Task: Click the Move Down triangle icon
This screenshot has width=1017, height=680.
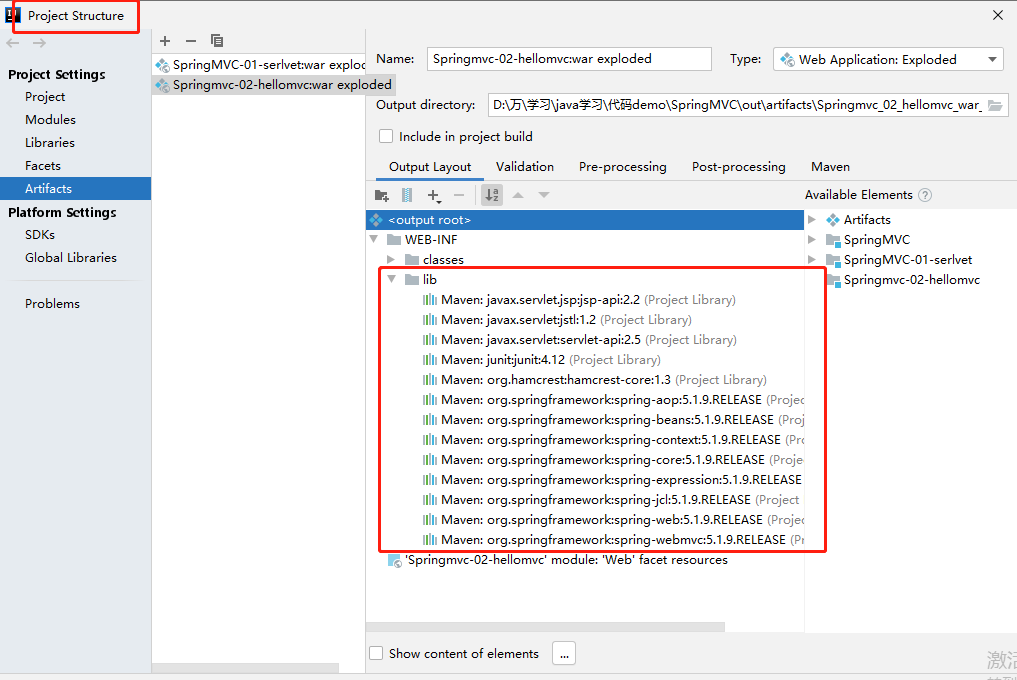Action: (544, 195)
